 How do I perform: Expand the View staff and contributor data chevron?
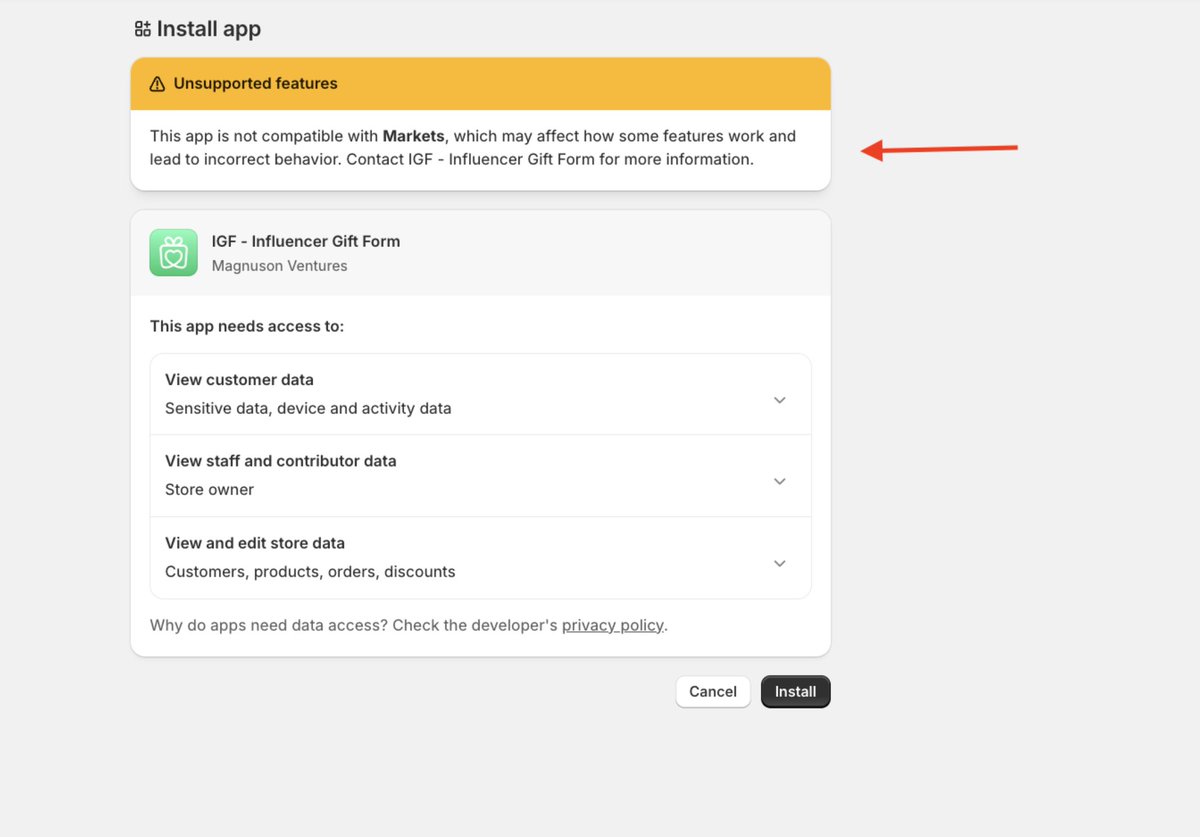click(x=780, y=481)
